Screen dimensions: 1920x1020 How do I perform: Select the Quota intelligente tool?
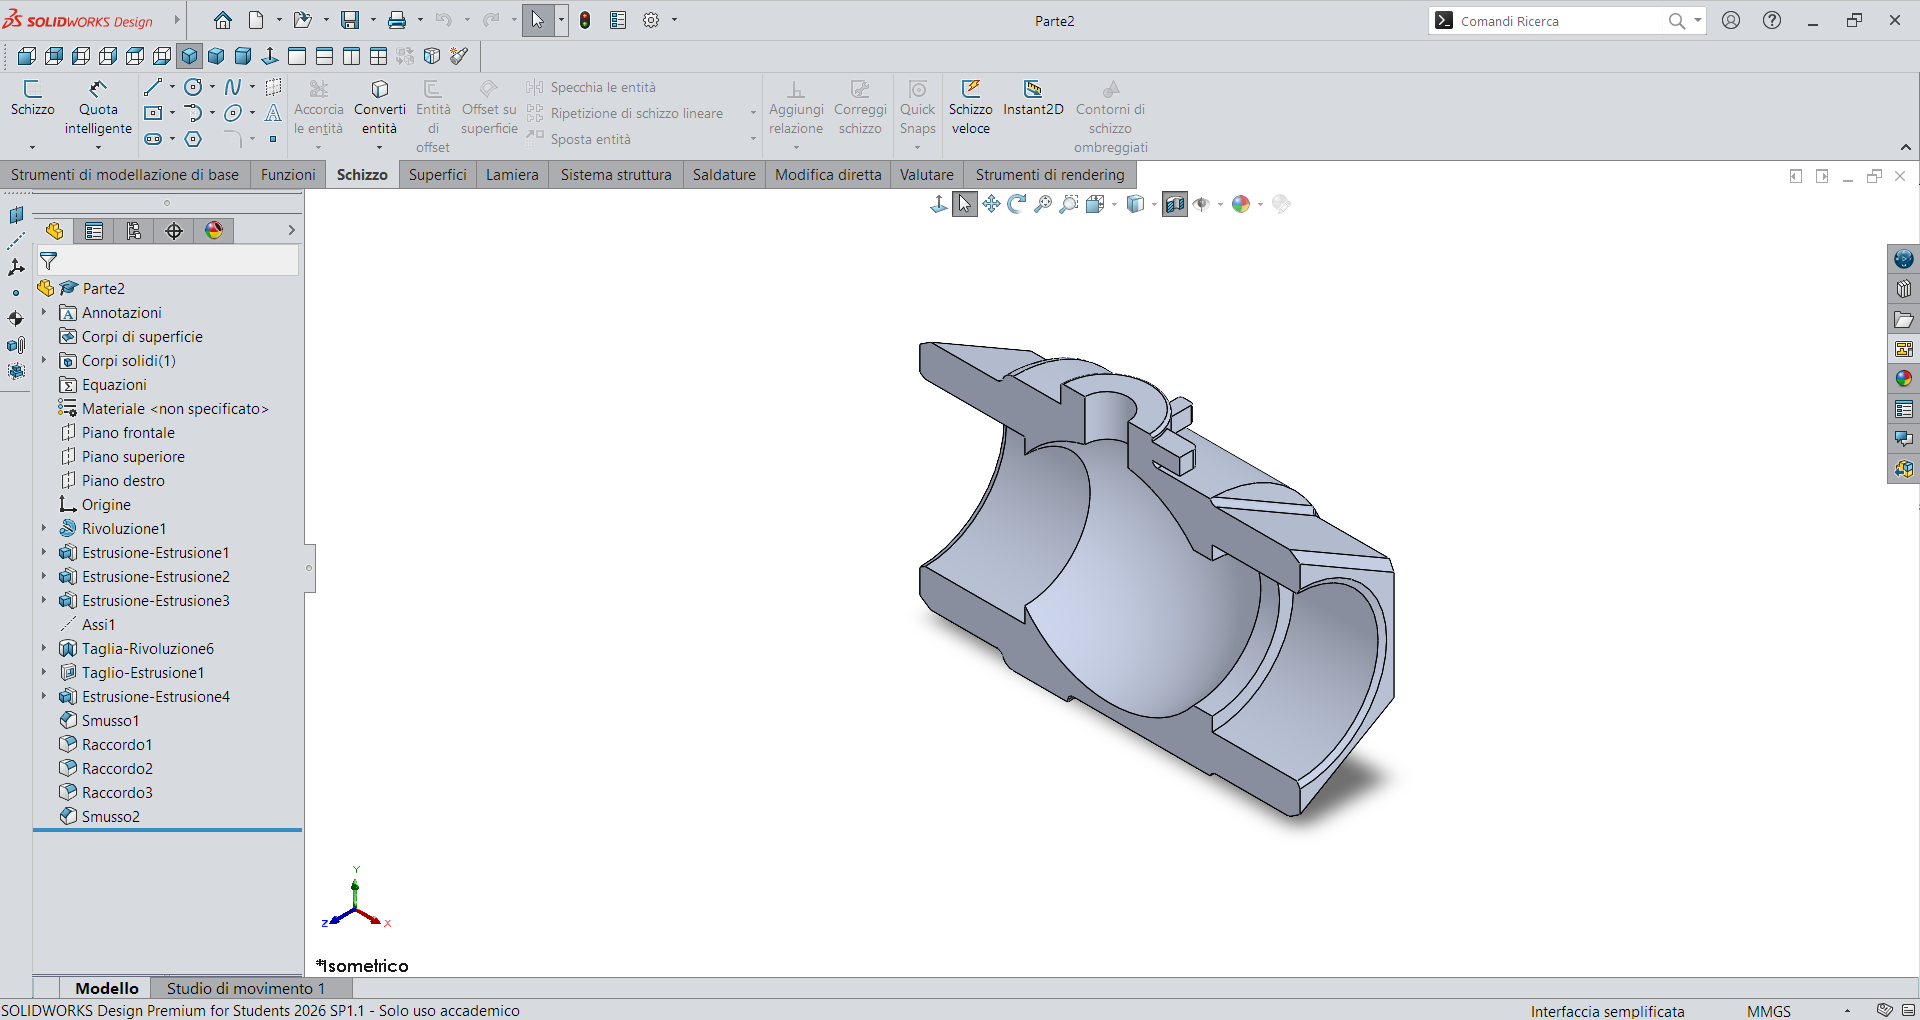tap(98, 108)
